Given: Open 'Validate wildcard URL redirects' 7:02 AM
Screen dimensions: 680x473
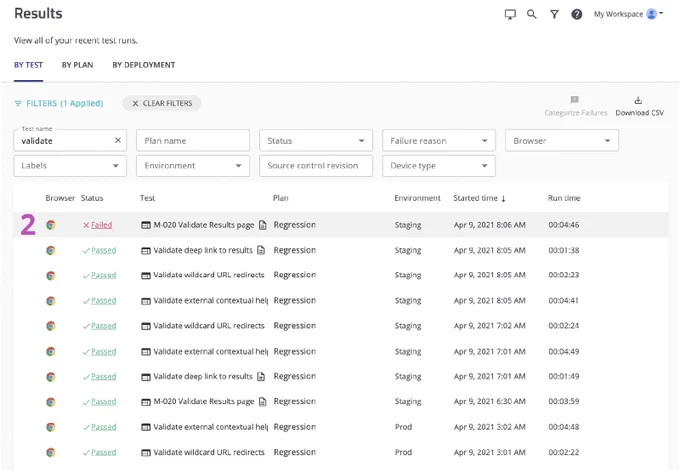Looking at the screenshot, I should [209, 326].
